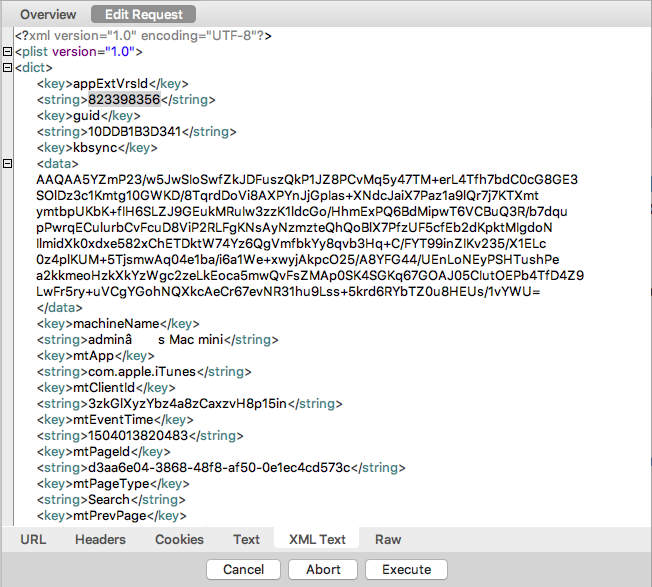Click the page id d3aa6e04-3868 value

coord(219,468)
